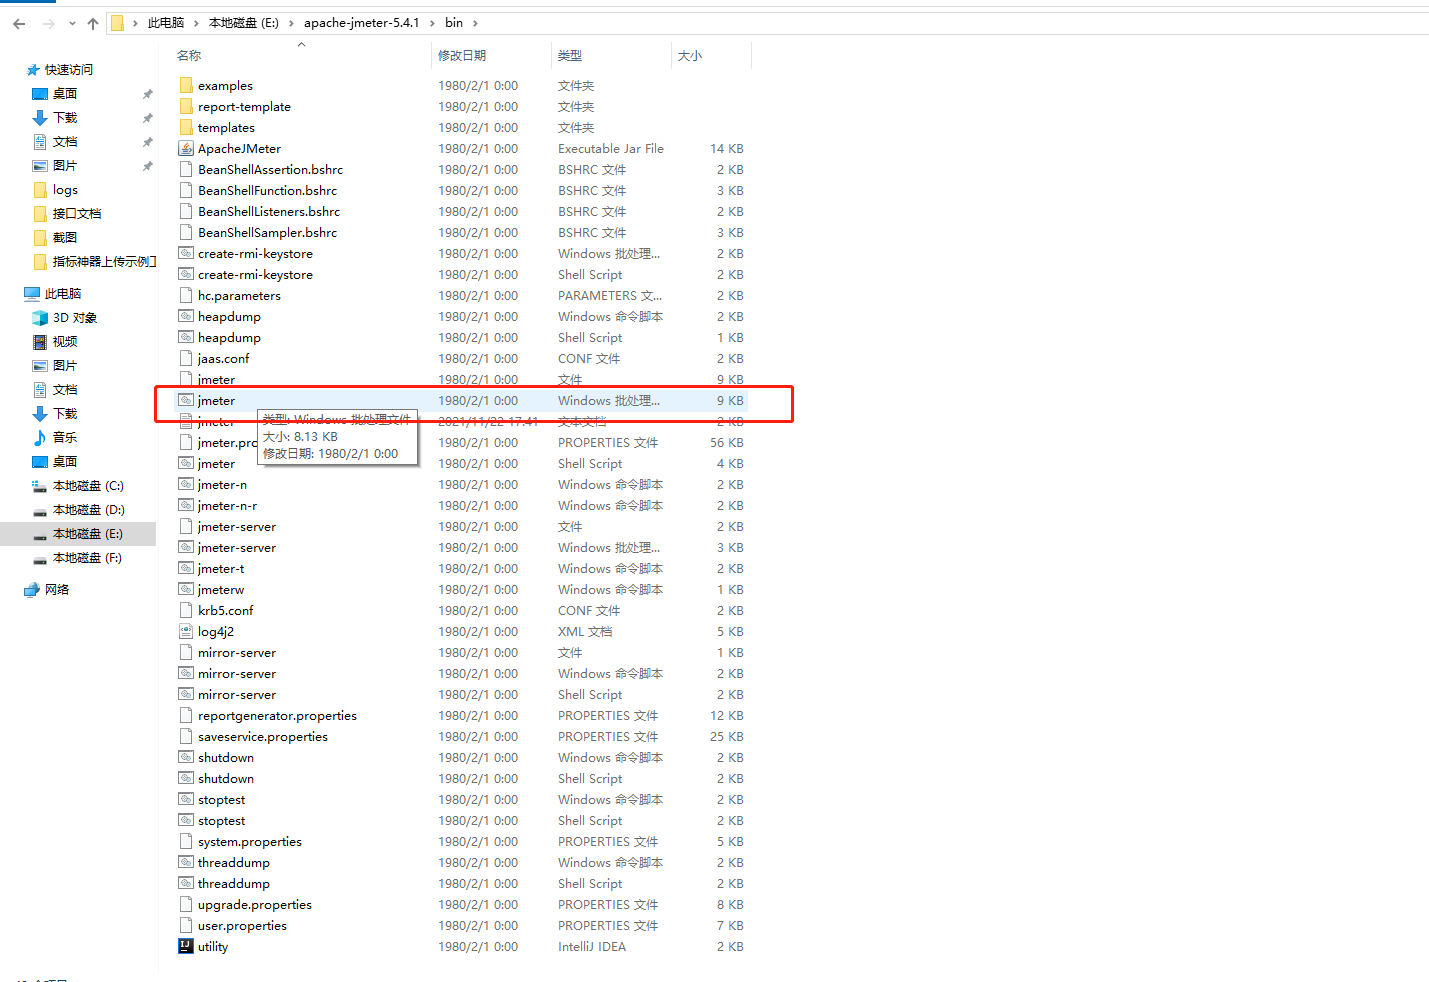
Task: Click the apache-jmeter-5.4.1 breadcrumb segment
Action: [362, 23]
